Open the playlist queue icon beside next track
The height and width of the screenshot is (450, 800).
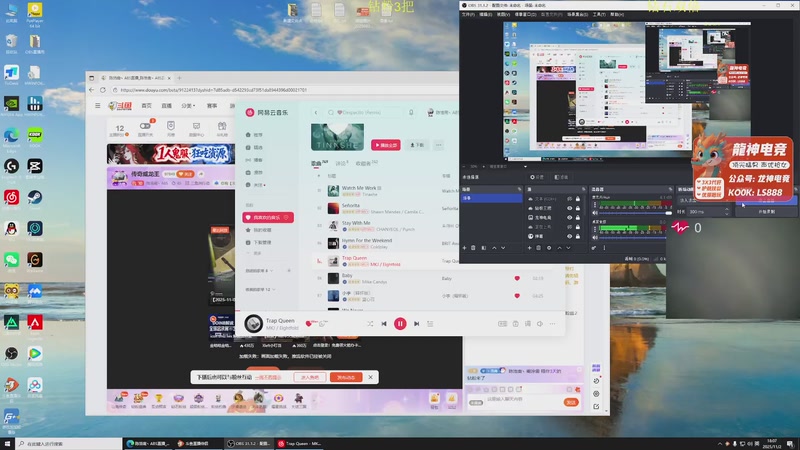[x=430, y=323]
